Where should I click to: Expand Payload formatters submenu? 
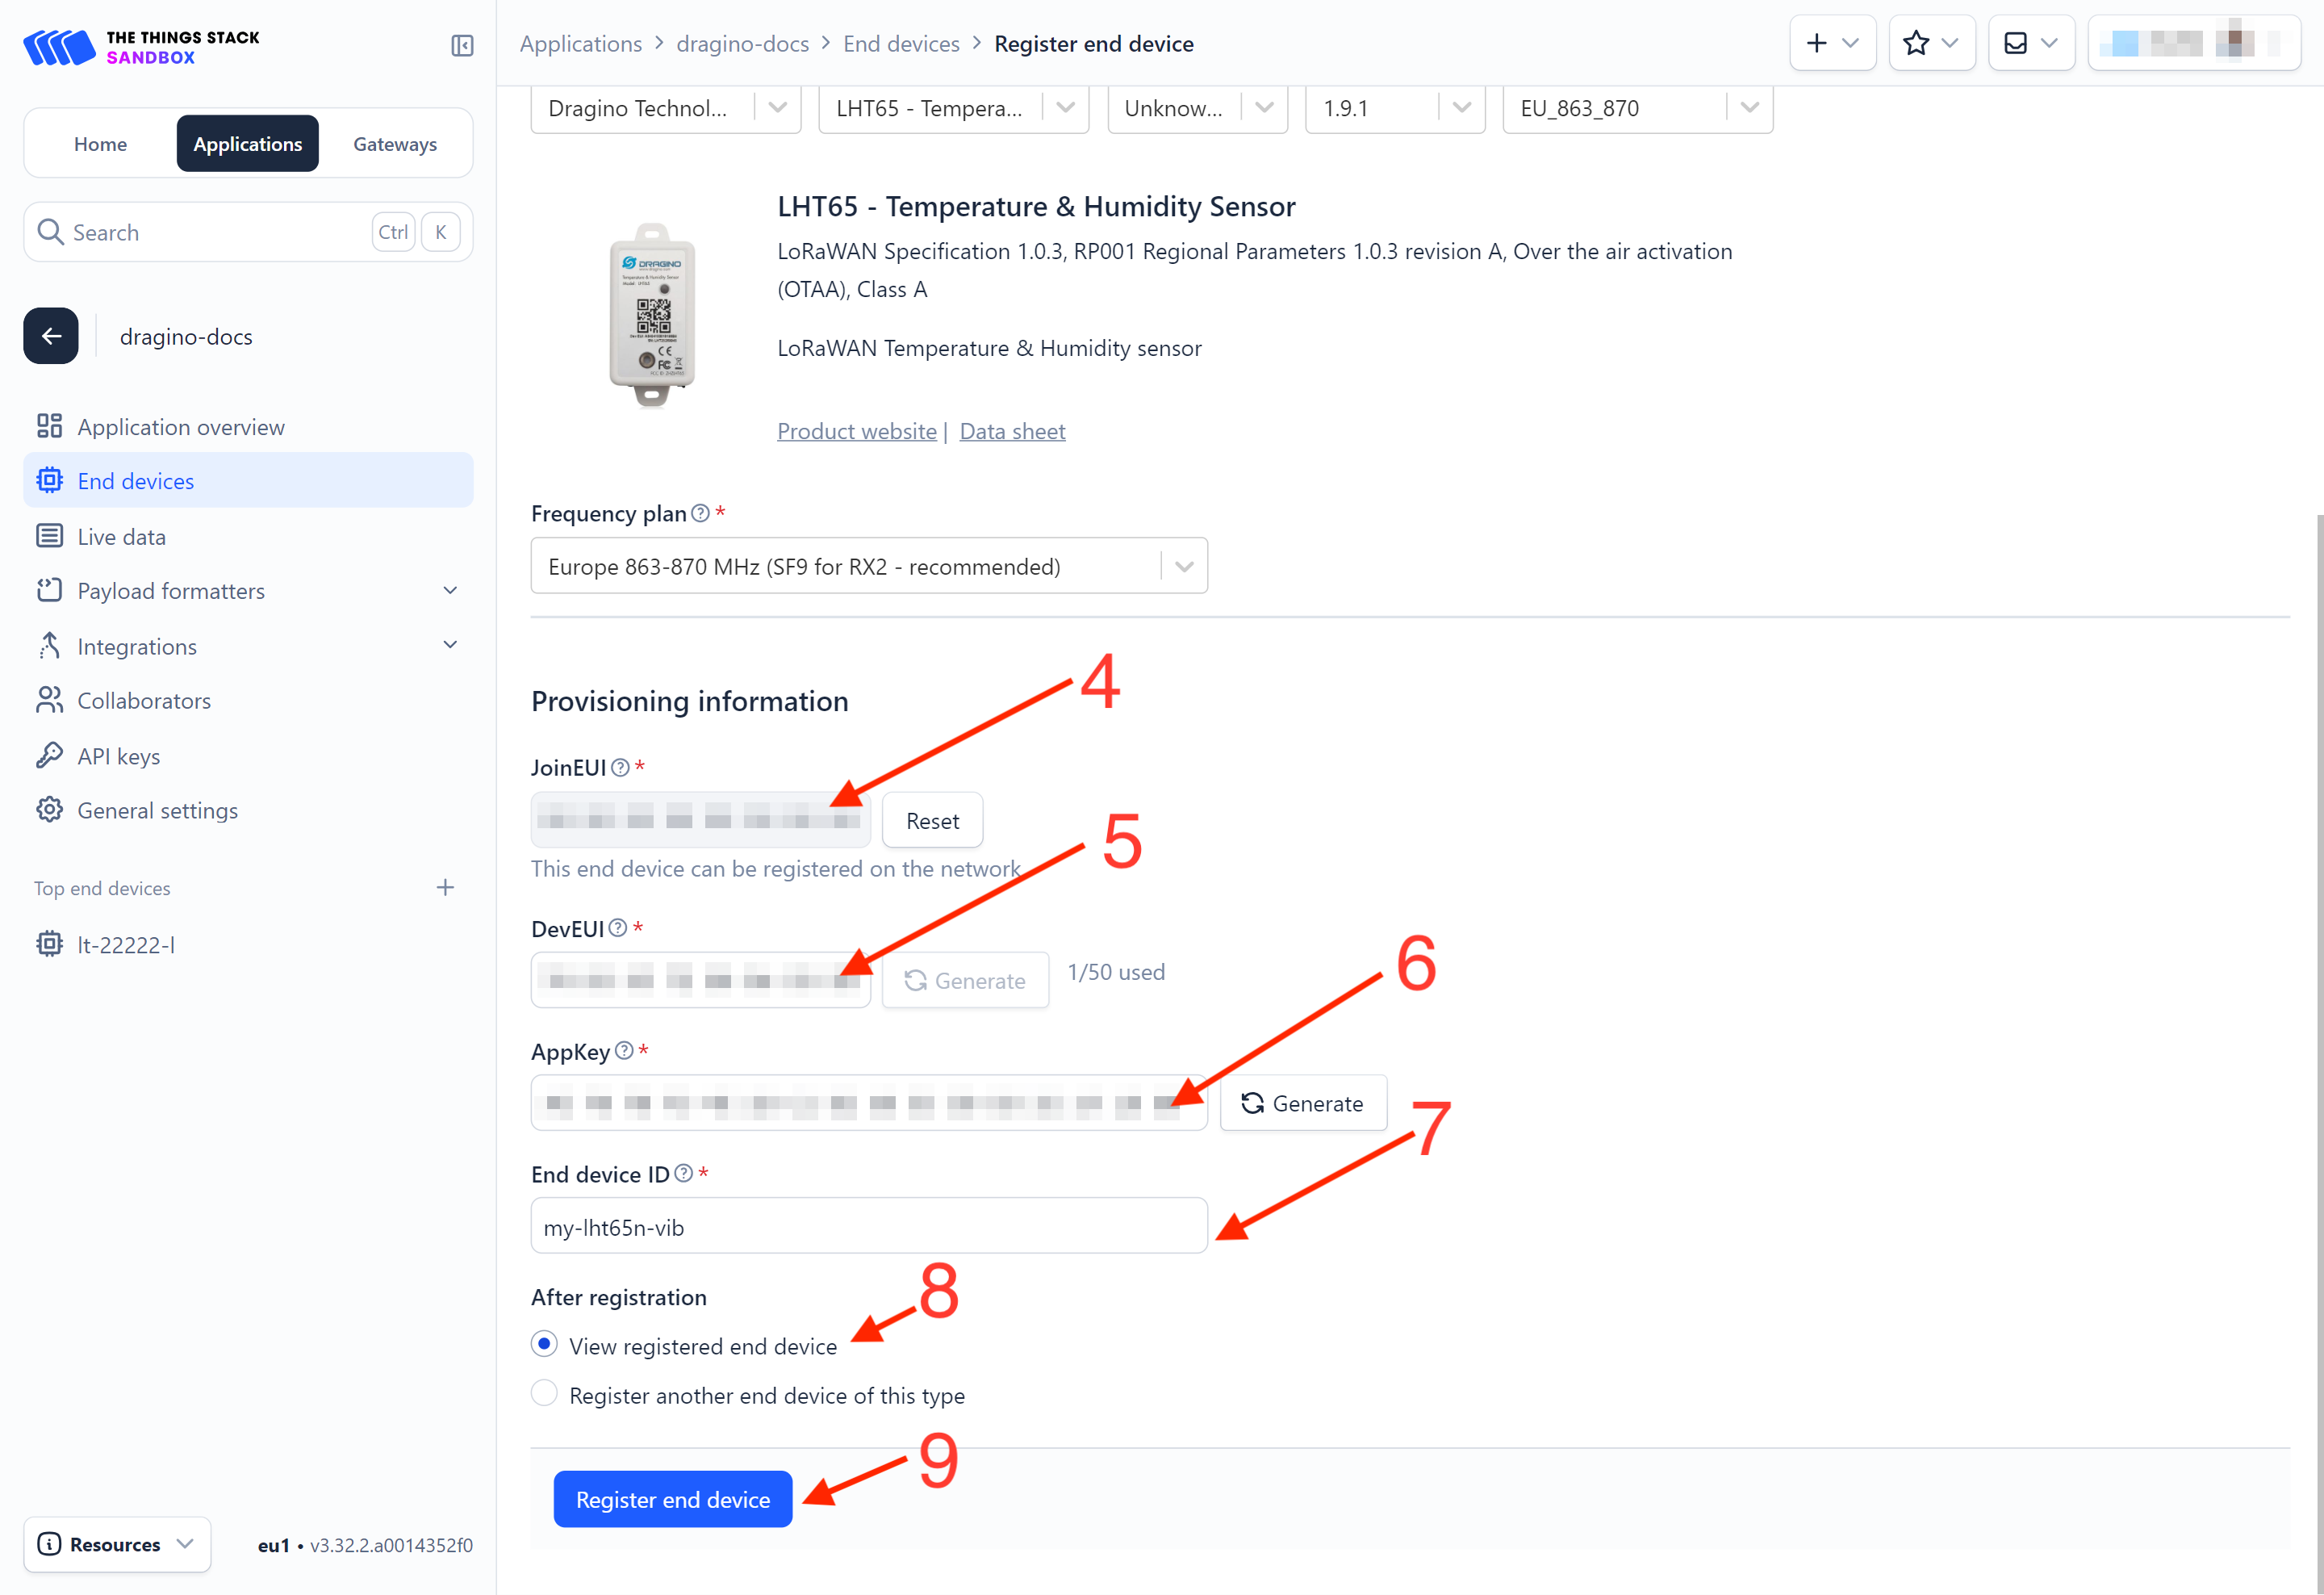450,591
